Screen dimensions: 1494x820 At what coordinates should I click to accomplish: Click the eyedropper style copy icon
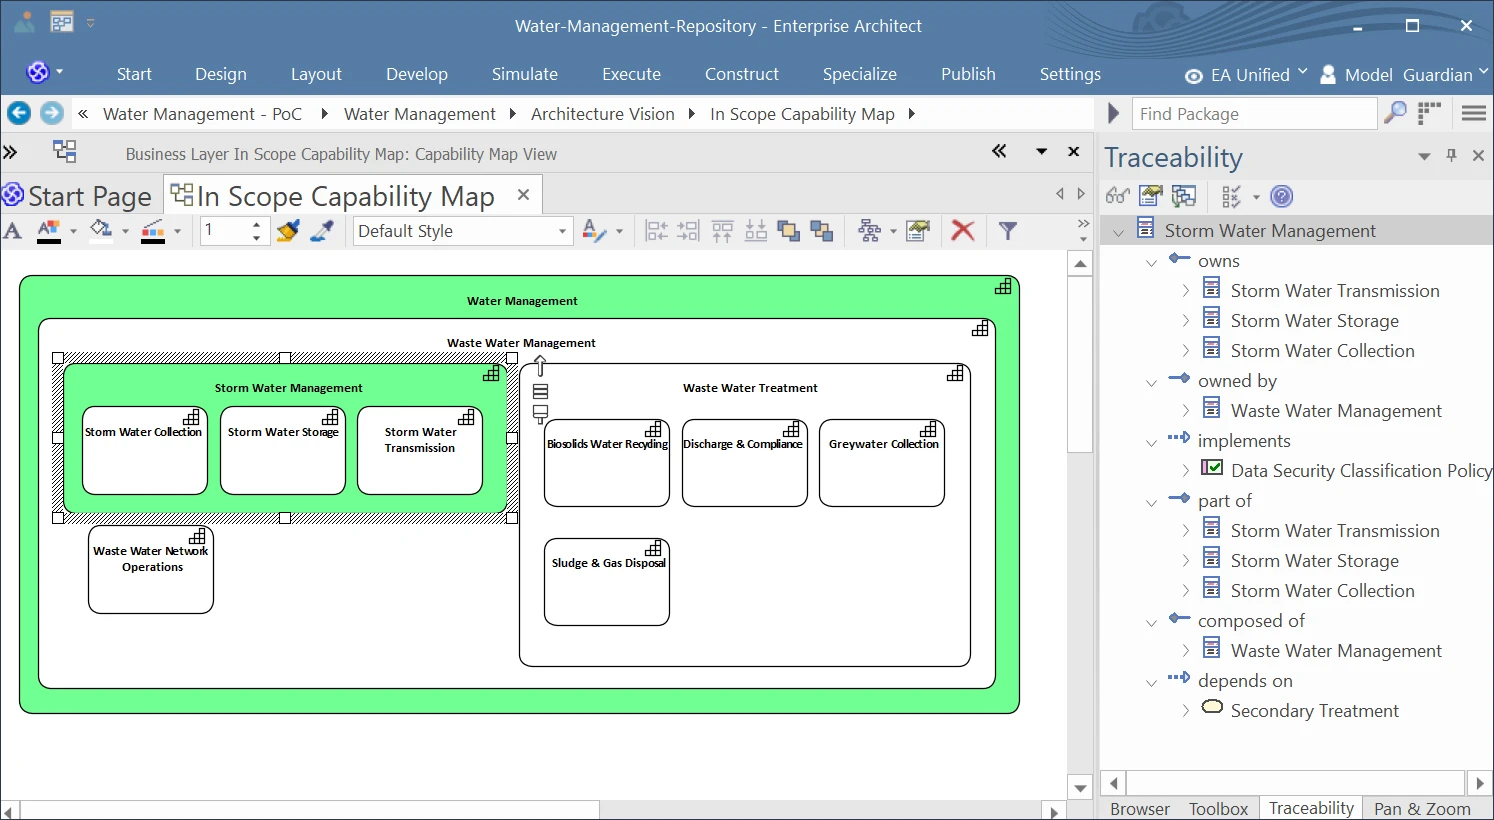click(322, 231)
